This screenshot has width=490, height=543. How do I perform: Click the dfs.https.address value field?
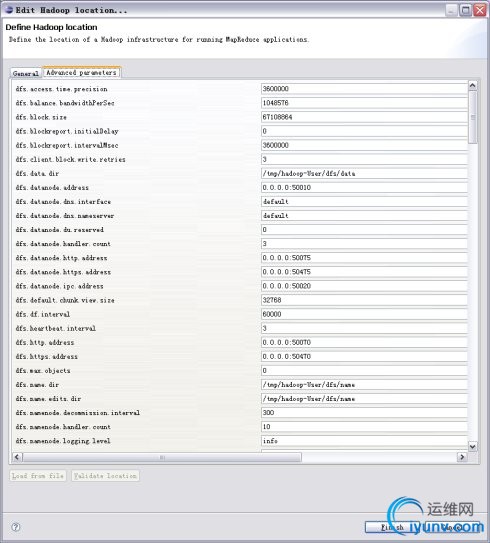coord(364,356)
